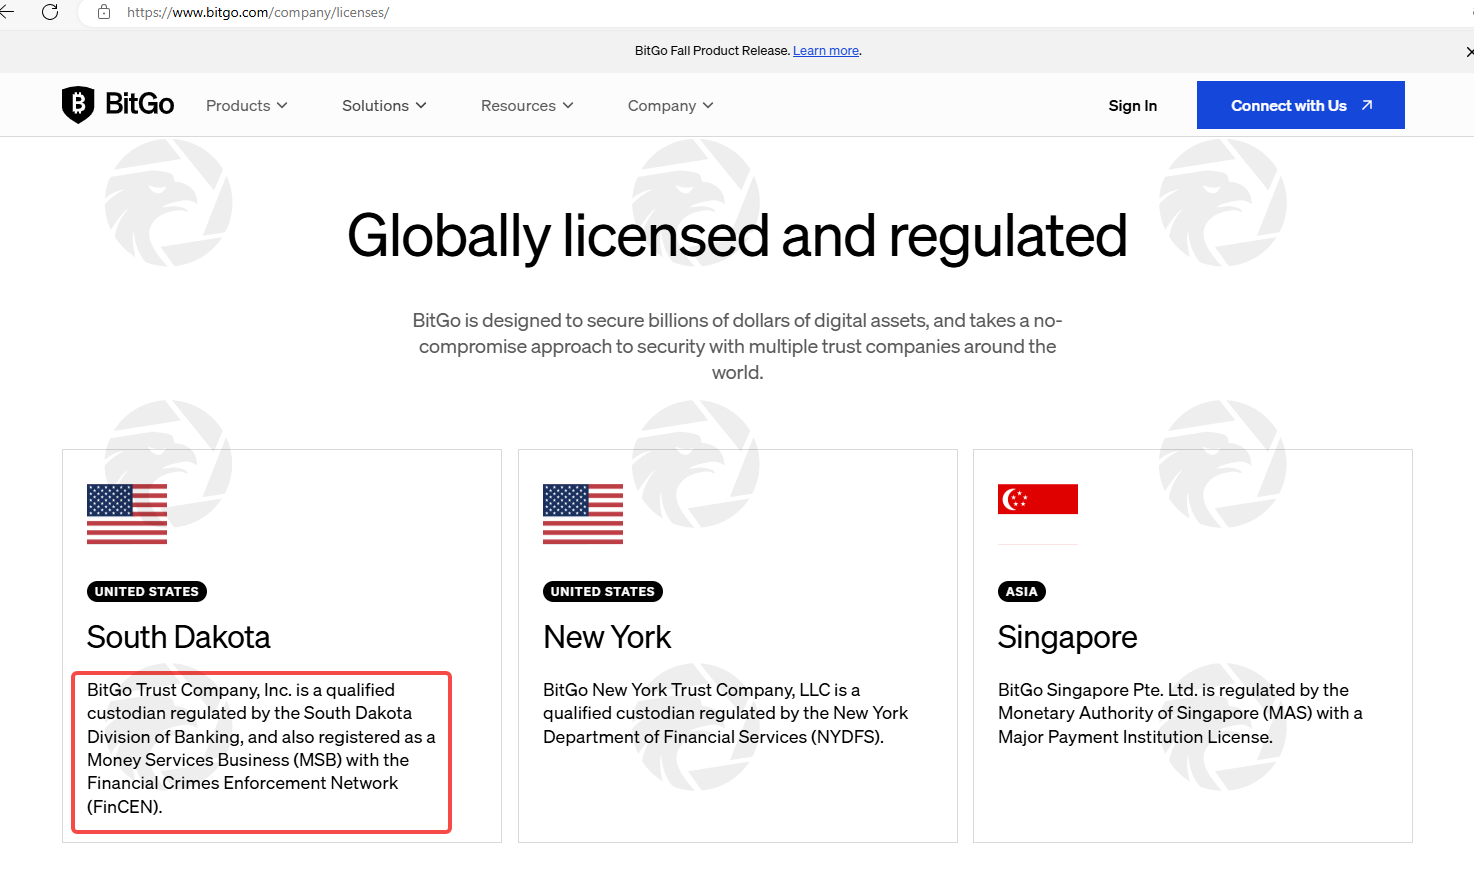The width and height of the screenshot is (1474, 878).
Task: Click the UNITED STATES badge above New York
Action: pyautogui.click(x=603, y=592)
